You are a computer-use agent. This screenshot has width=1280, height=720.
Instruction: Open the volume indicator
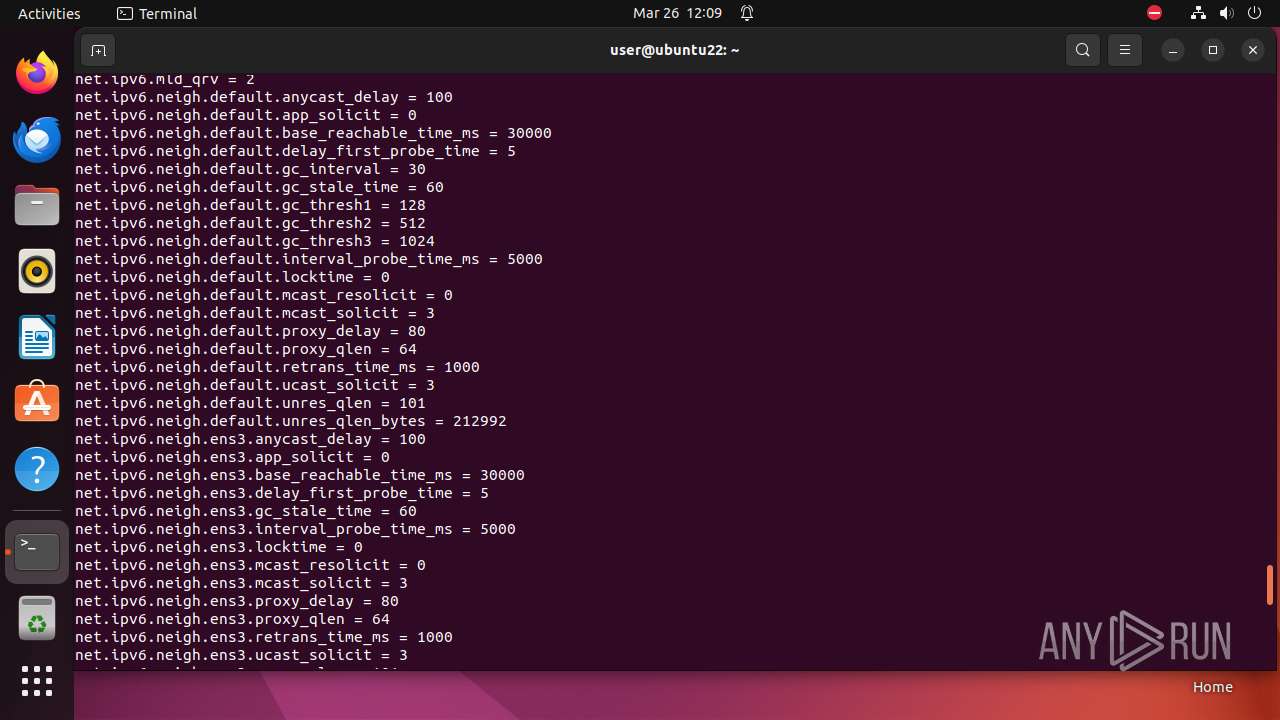tap(1227, 13)
